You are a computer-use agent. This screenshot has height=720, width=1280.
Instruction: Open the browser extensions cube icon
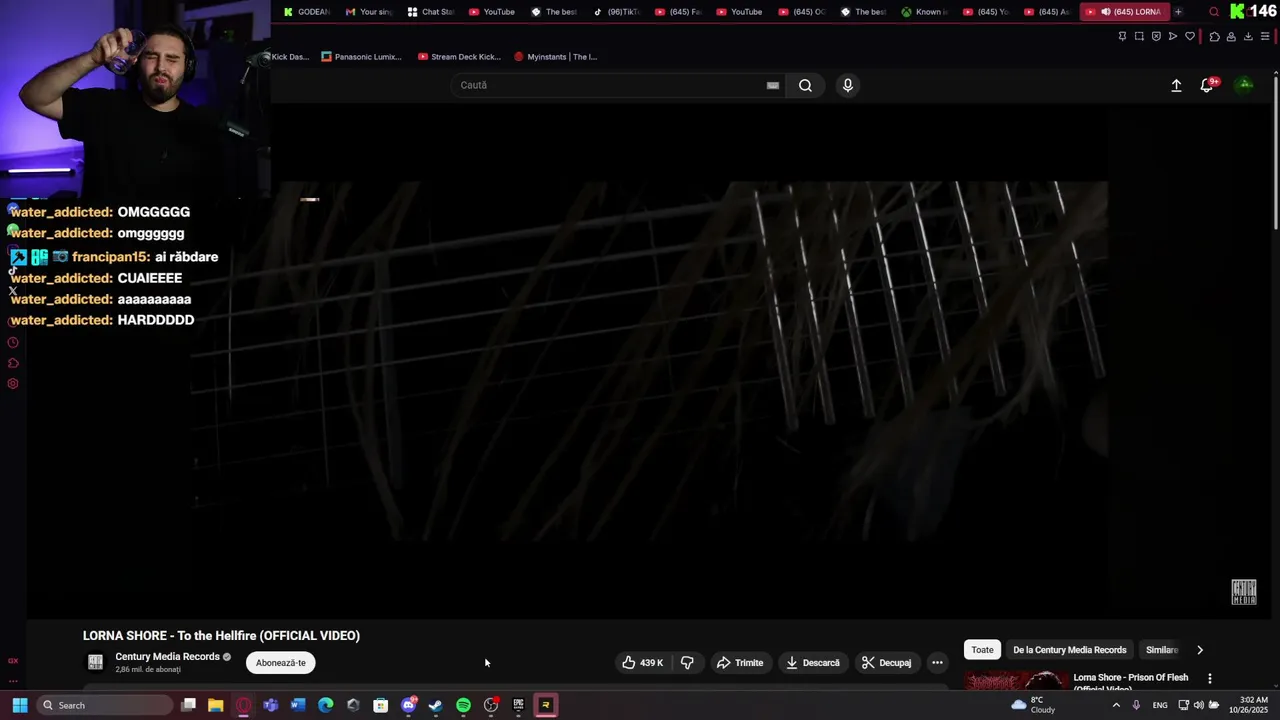coord(1215,37)
